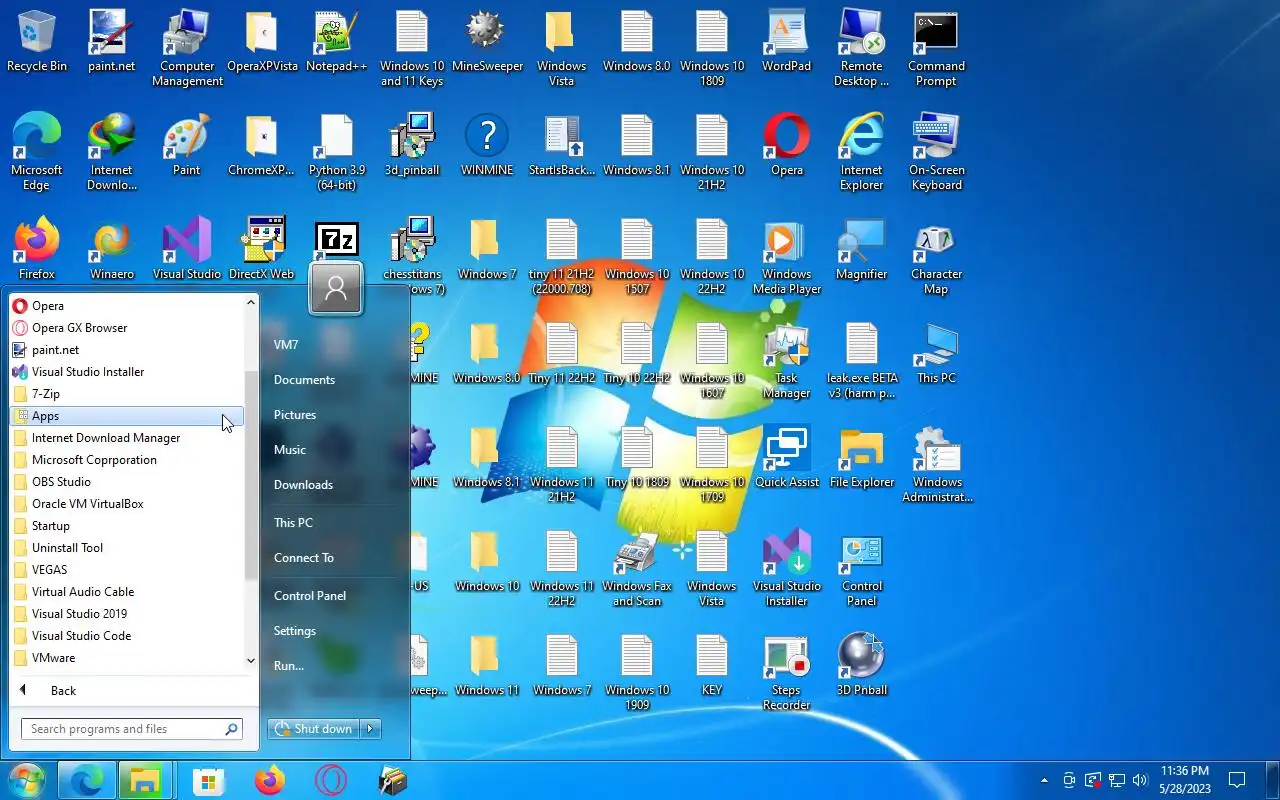Image resolution: width=1280 pixels, height=800 pixels.
Task: Click the Shut down button
Action: 314,729
